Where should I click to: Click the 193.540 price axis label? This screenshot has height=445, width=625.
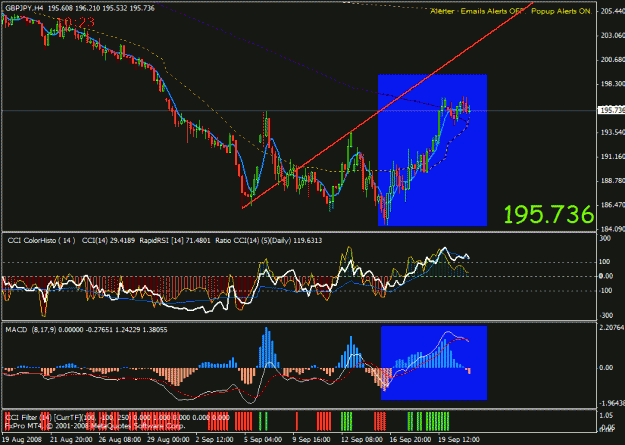coord(612,132)
